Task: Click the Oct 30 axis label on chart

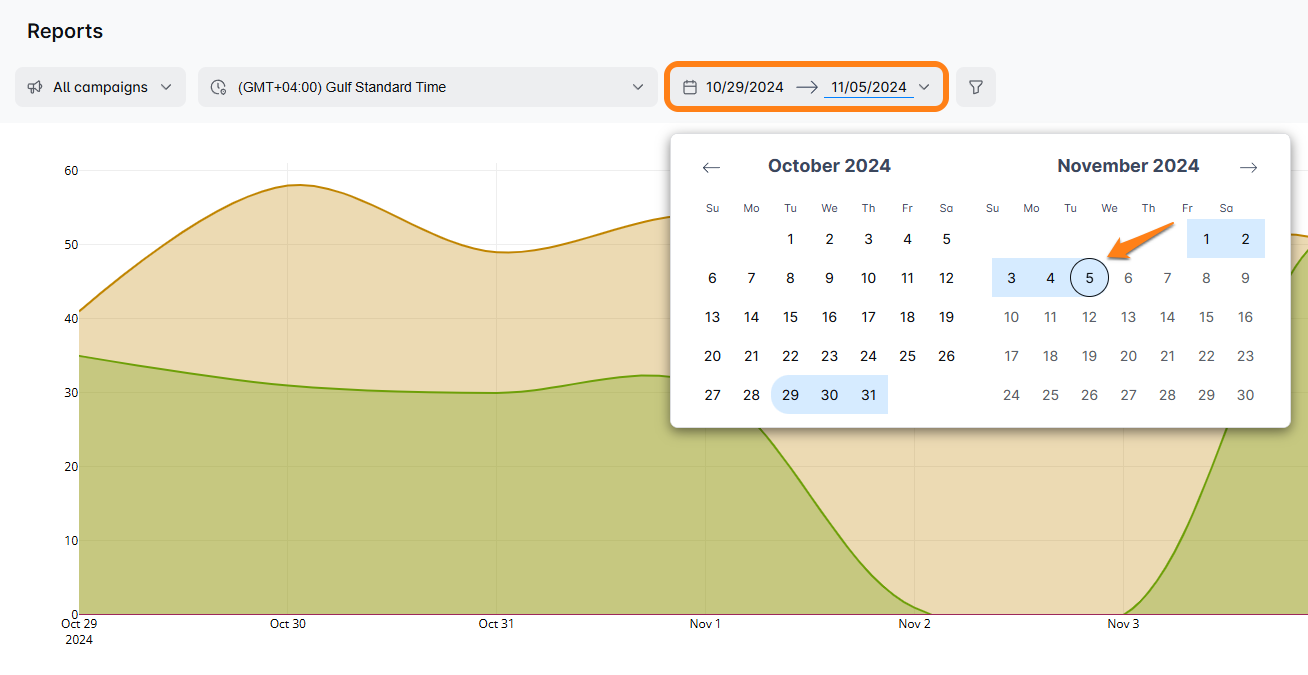Action: point(287,624)
